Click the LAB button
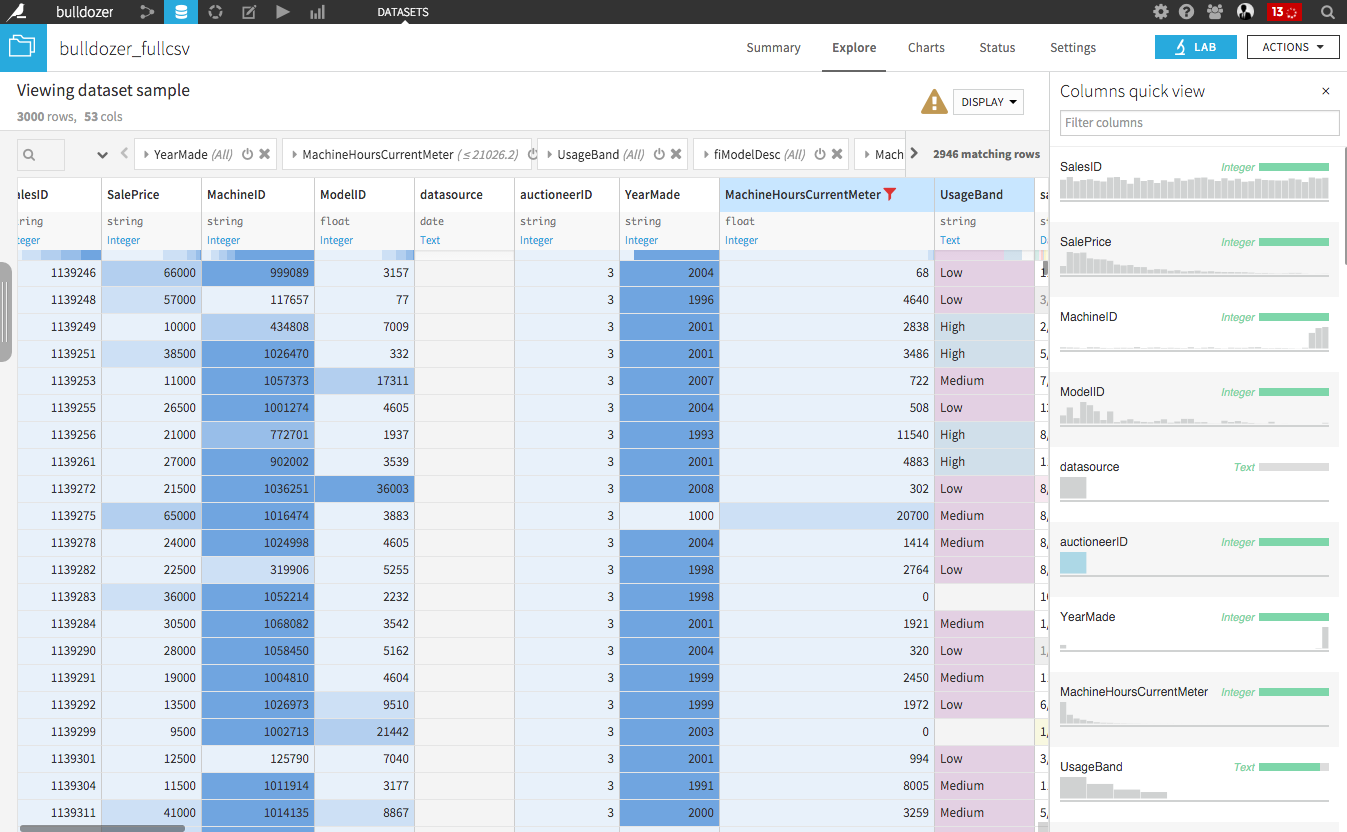The height and width of the screenshot is (832, 1347). pyautogui.click(x=1195, y=47)
